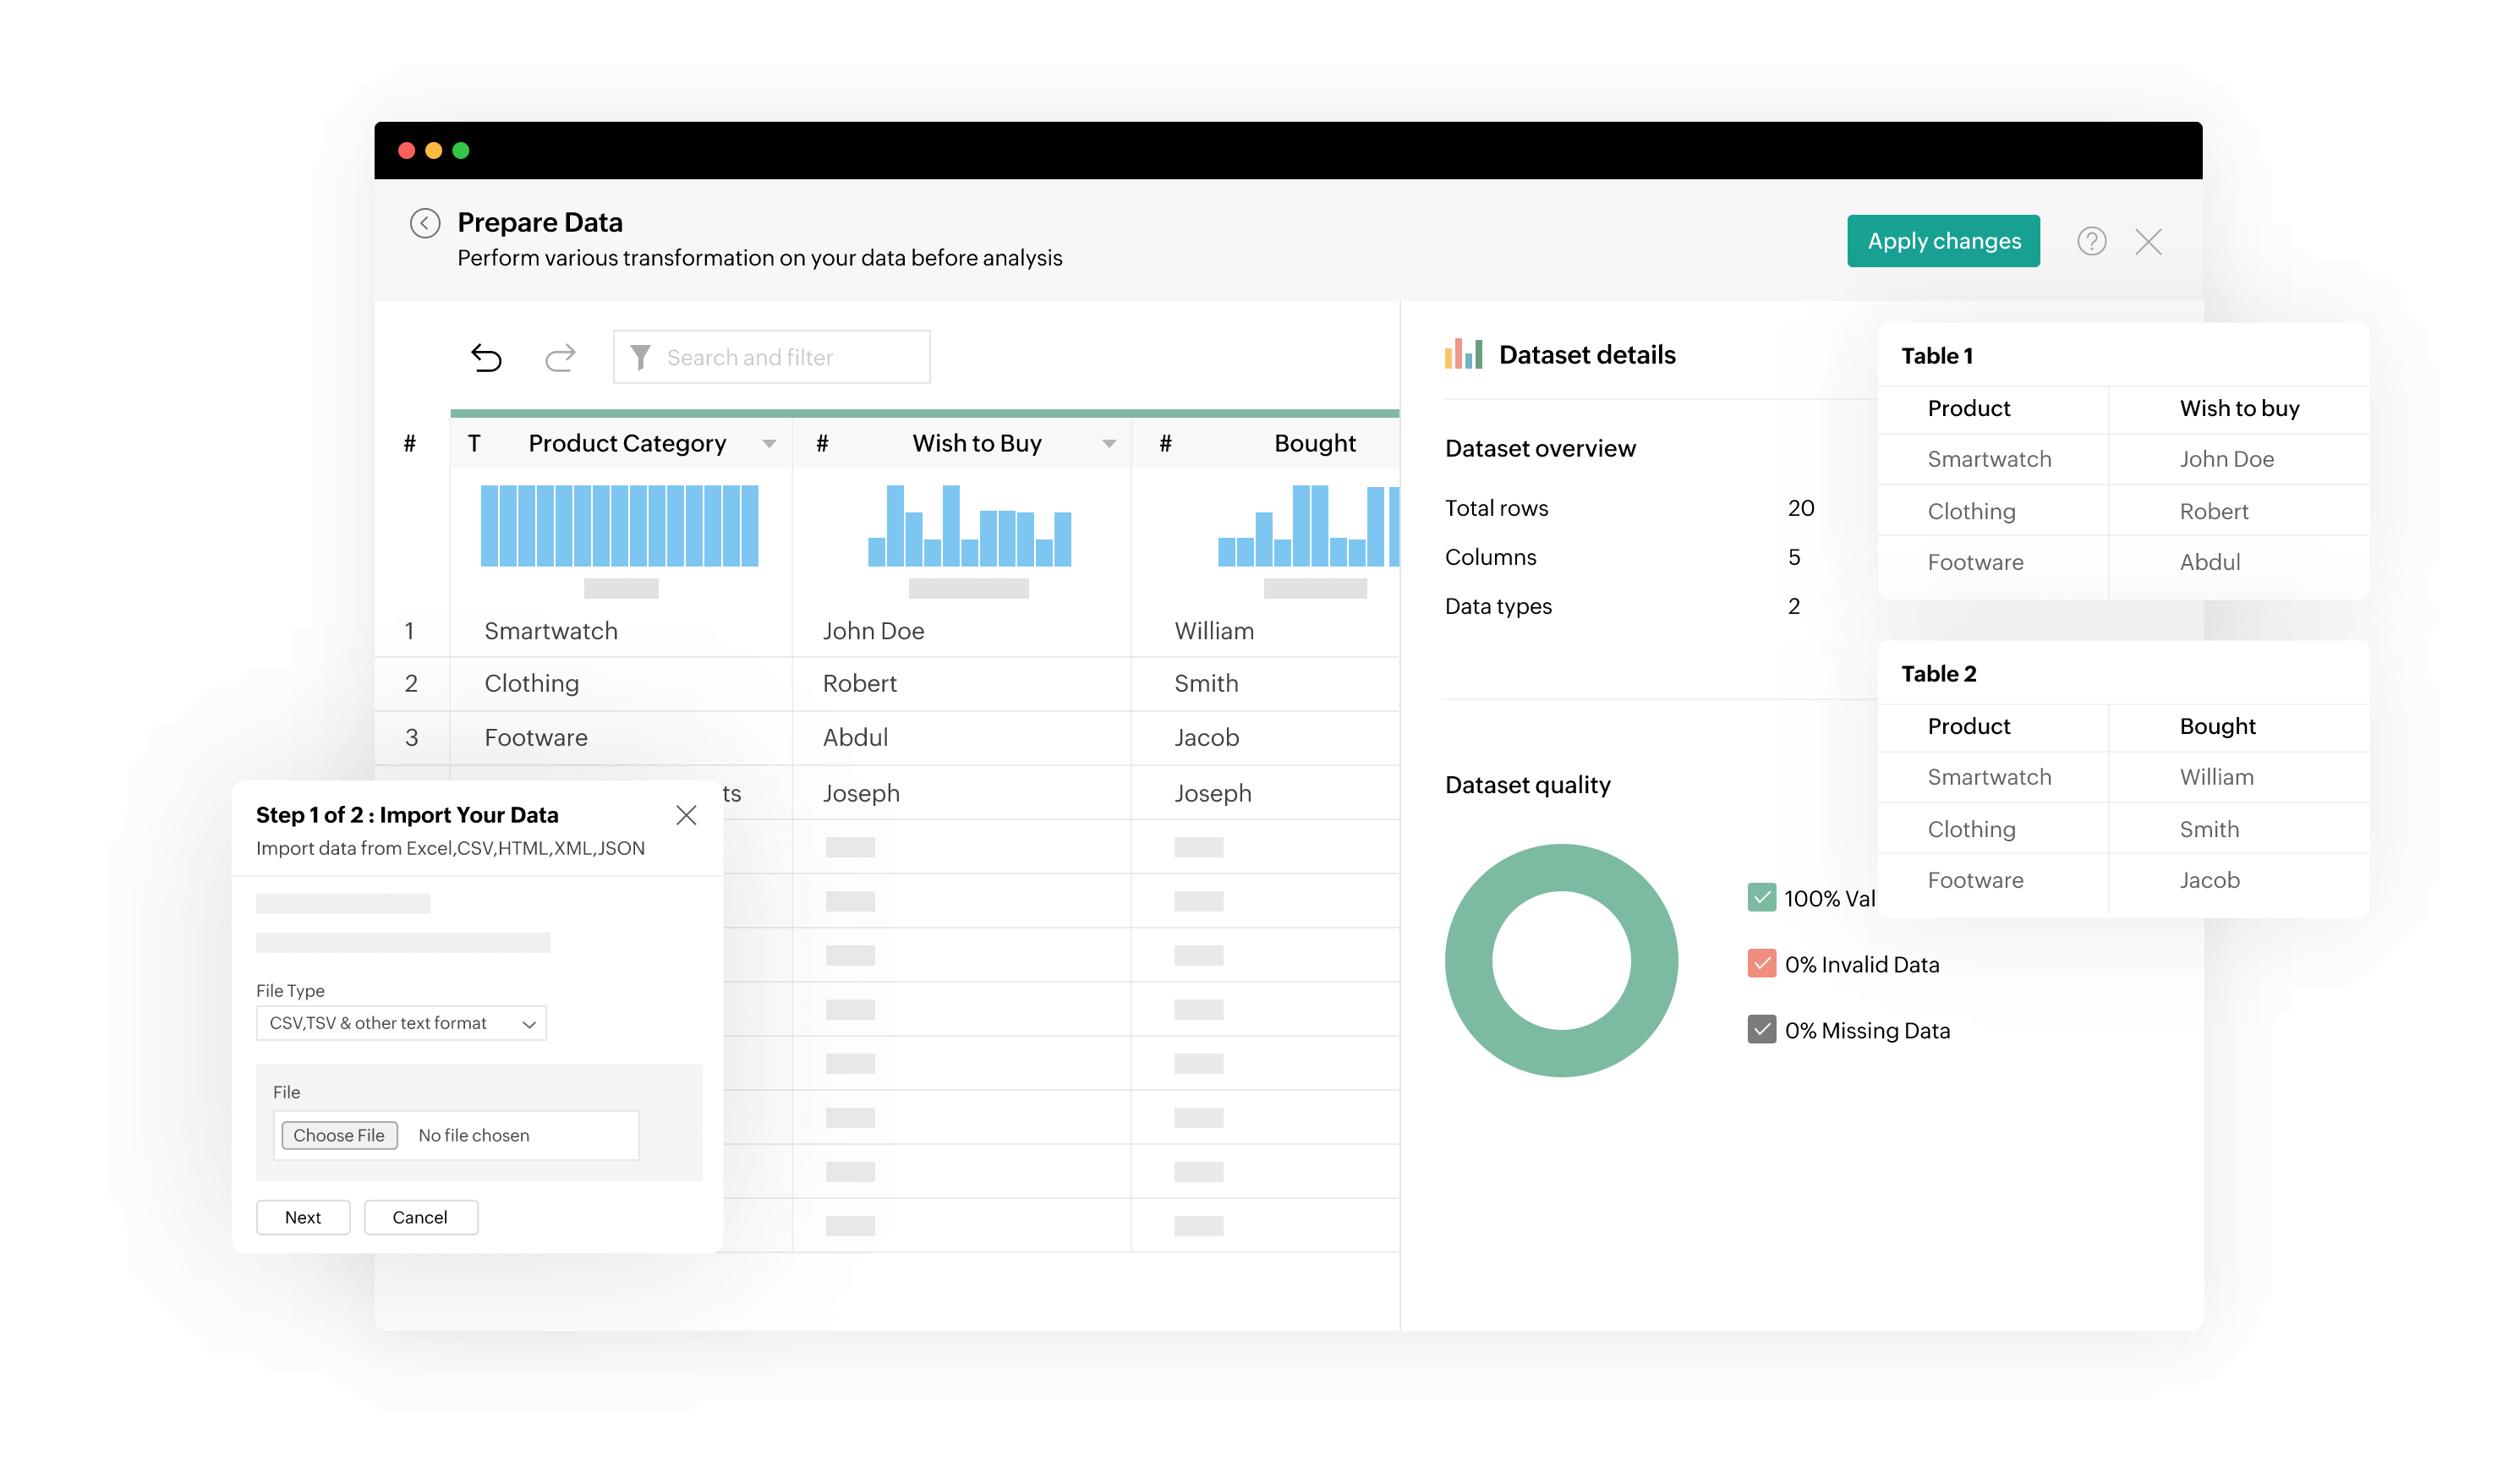This screenshot has height=1484, width=2519.
Task: Open the help question mark icon
Action: 2091,241
